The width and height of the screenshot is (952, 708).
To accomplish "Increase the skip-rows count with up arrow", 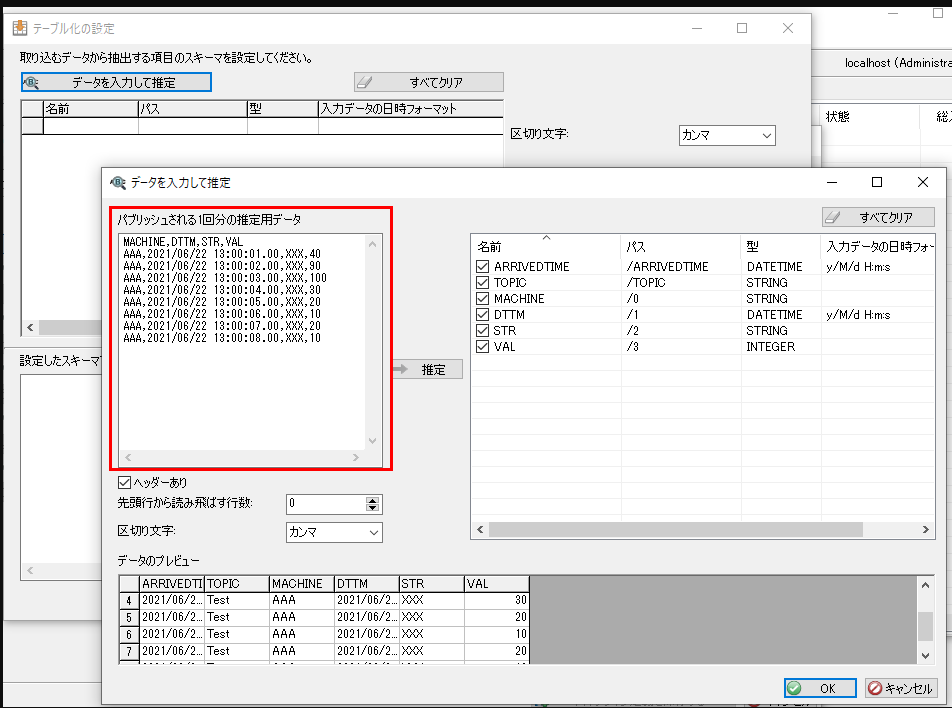I will click(x=372, y=500).
